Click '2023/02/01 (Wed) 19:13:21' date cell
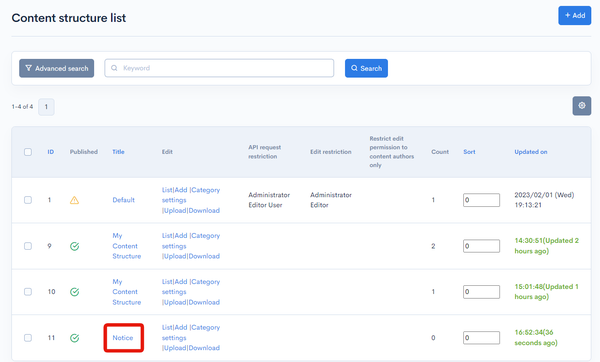600x362 pixels. (x=544, y=200)
